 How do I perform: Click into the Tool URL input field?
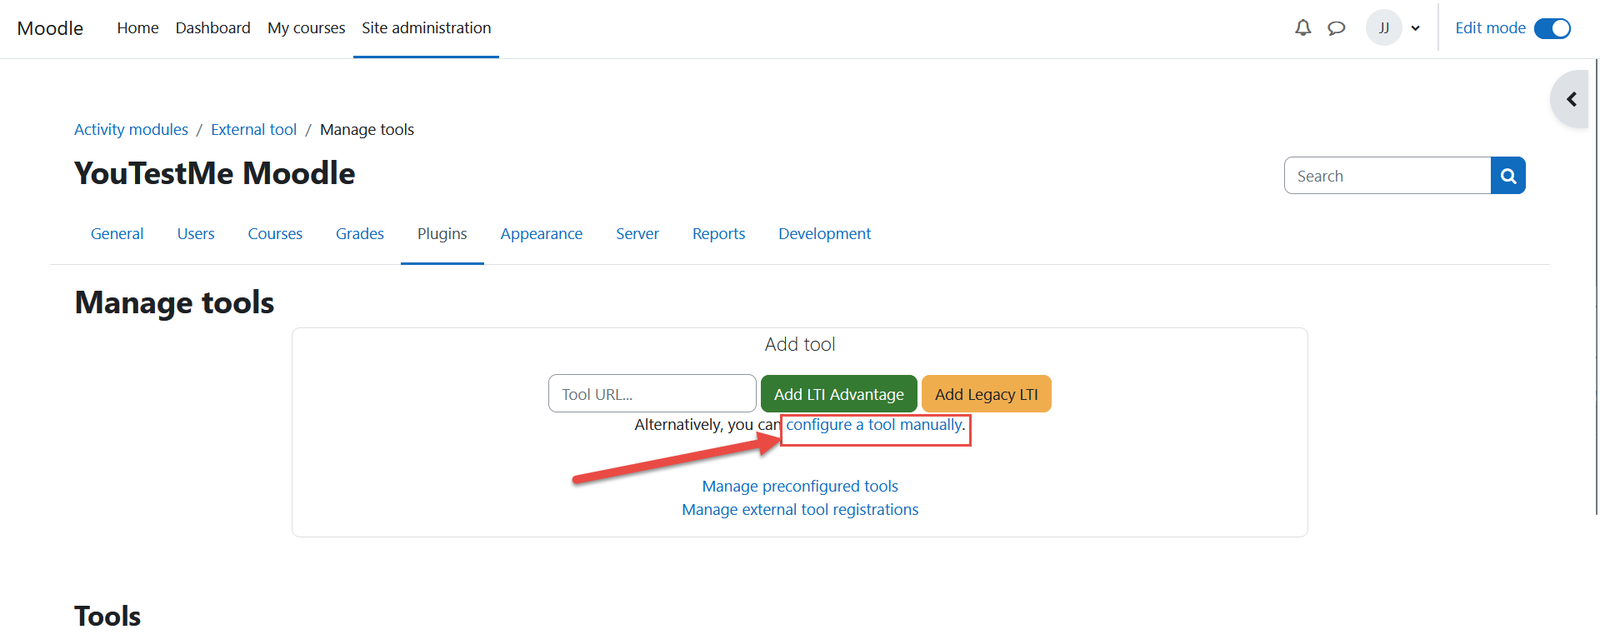(651, 394)
